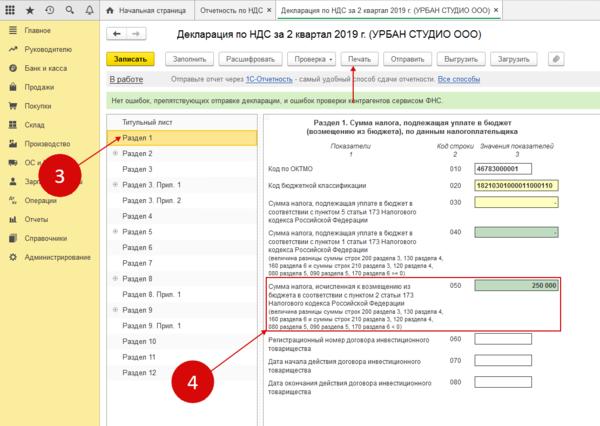
Task: Click the forward arrow navigation button
Action: [x=136, y=34]
